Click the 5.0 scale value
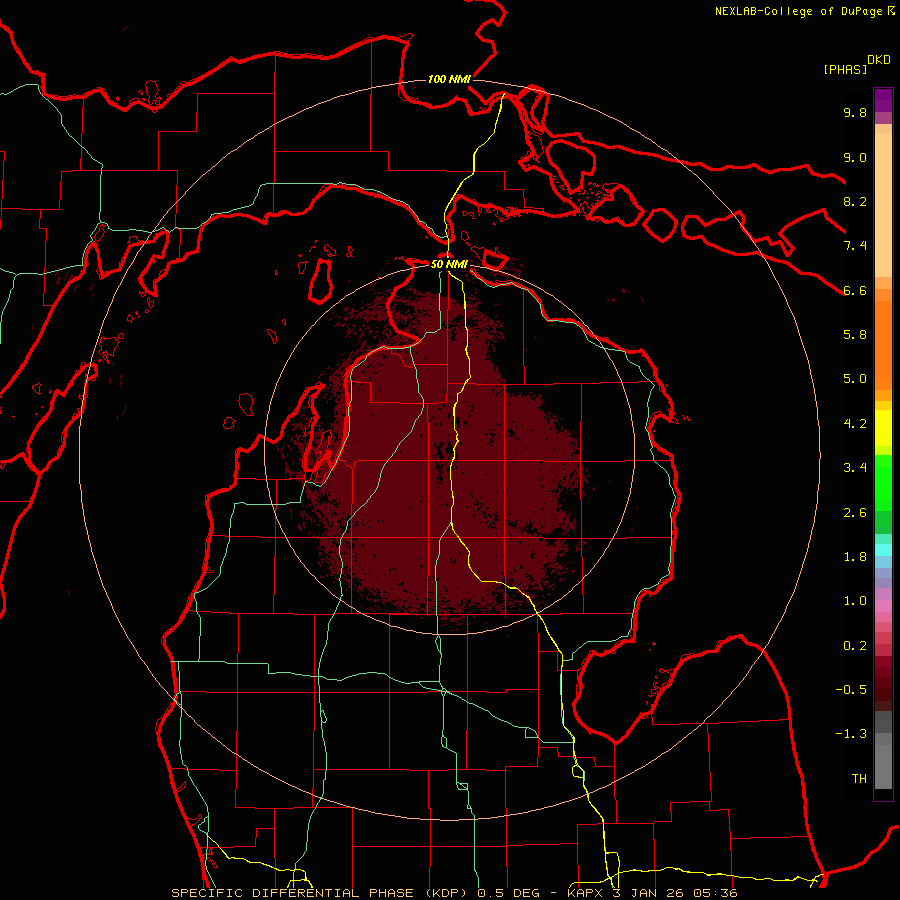Viewport: 900px width, 900px height. click(x=855, y=379)
